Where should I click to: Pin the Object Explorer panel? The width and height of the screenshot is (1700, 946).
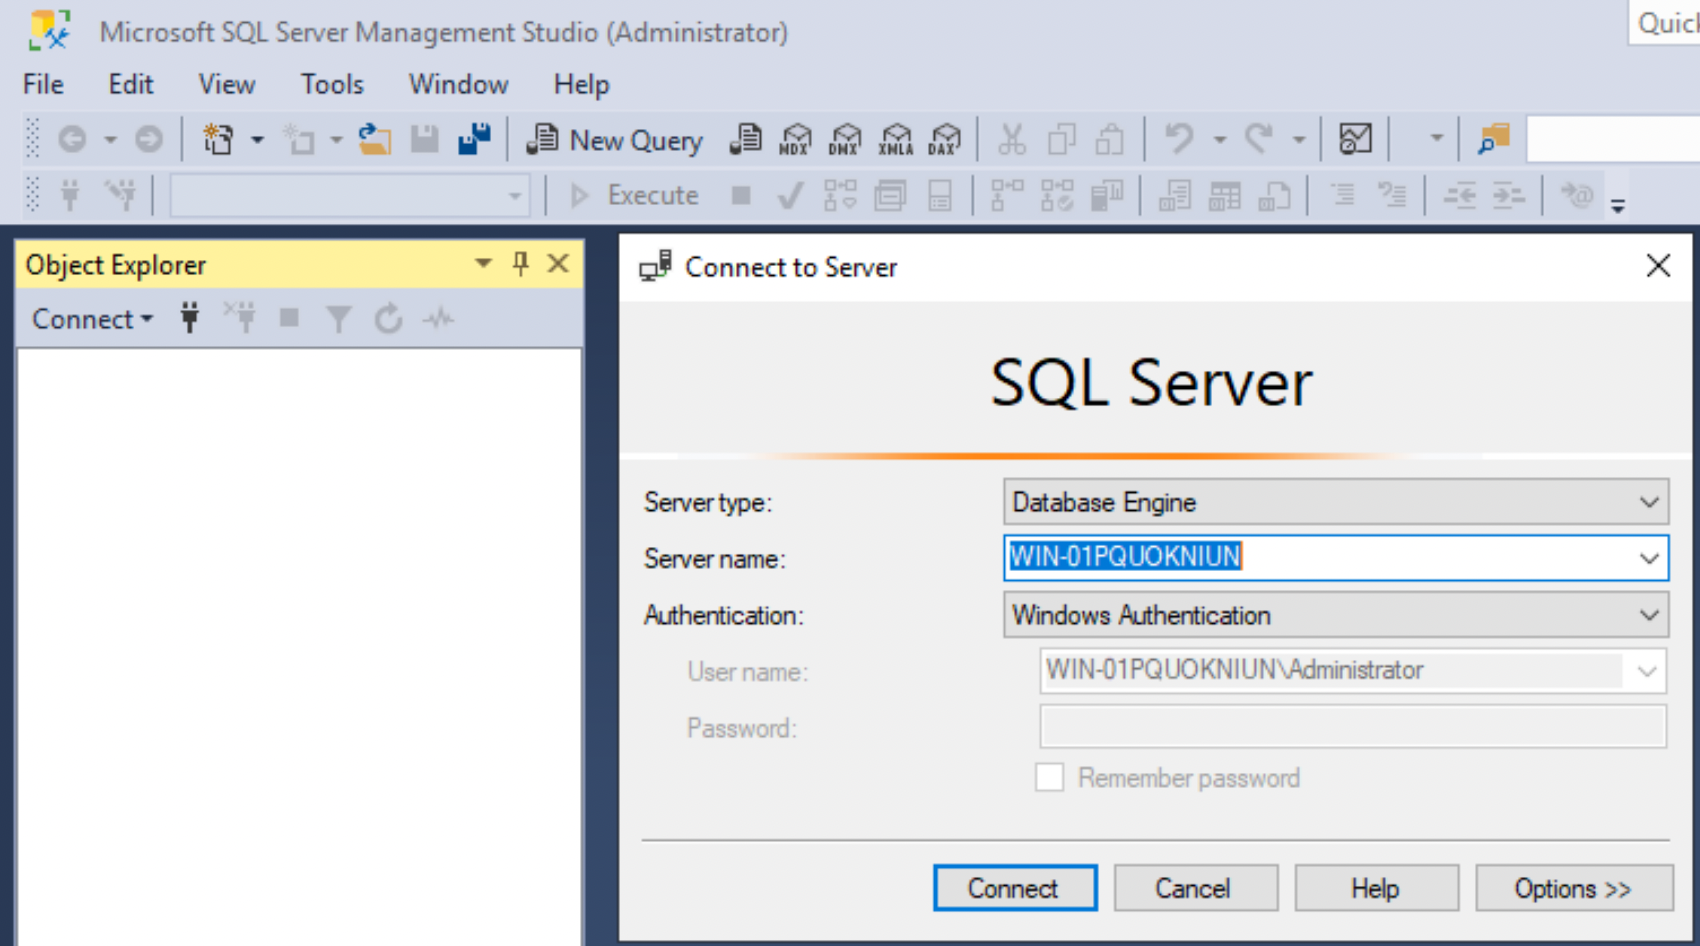pyautogui.click(x=520, y=264)
